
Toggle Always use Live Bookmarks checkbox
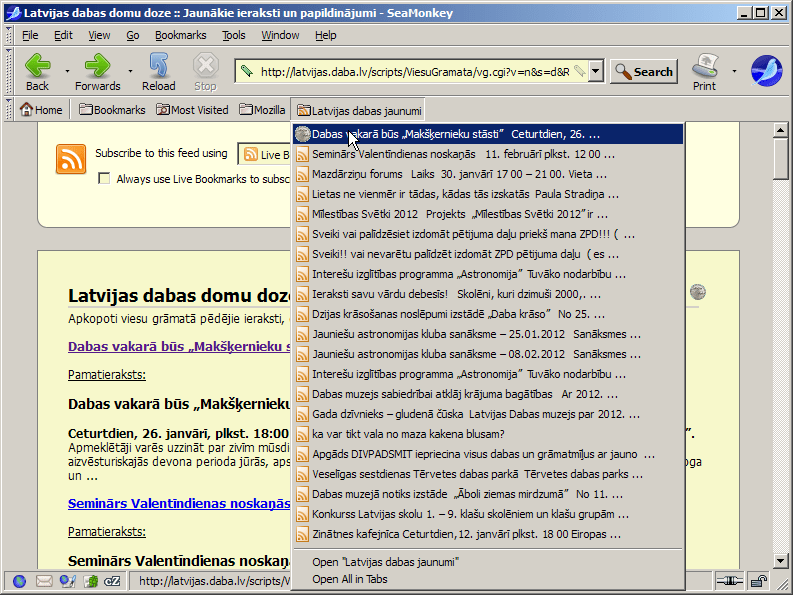[104, 178]
